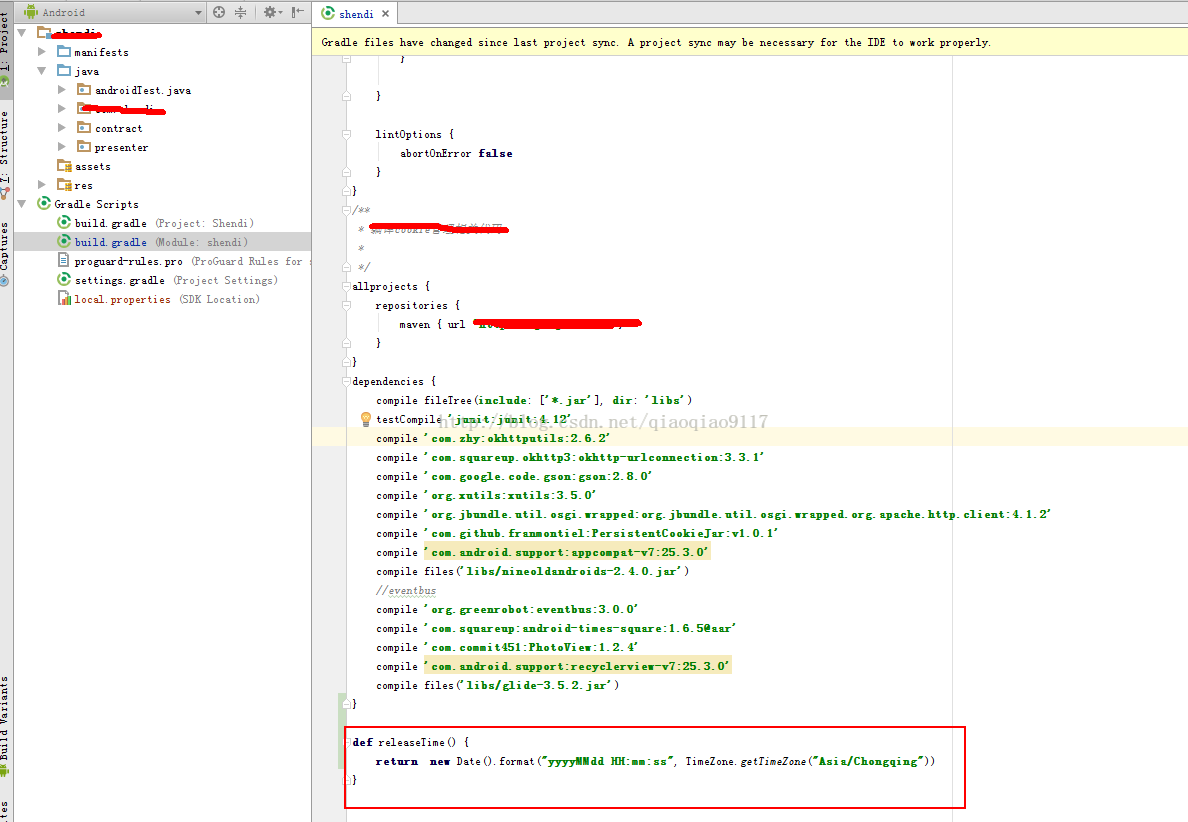Image resolution: width=1188 pixels, height=822 pixels.
Task: Click the glide-3.5.2.jar files line
Action: click(x=498, y=686)
